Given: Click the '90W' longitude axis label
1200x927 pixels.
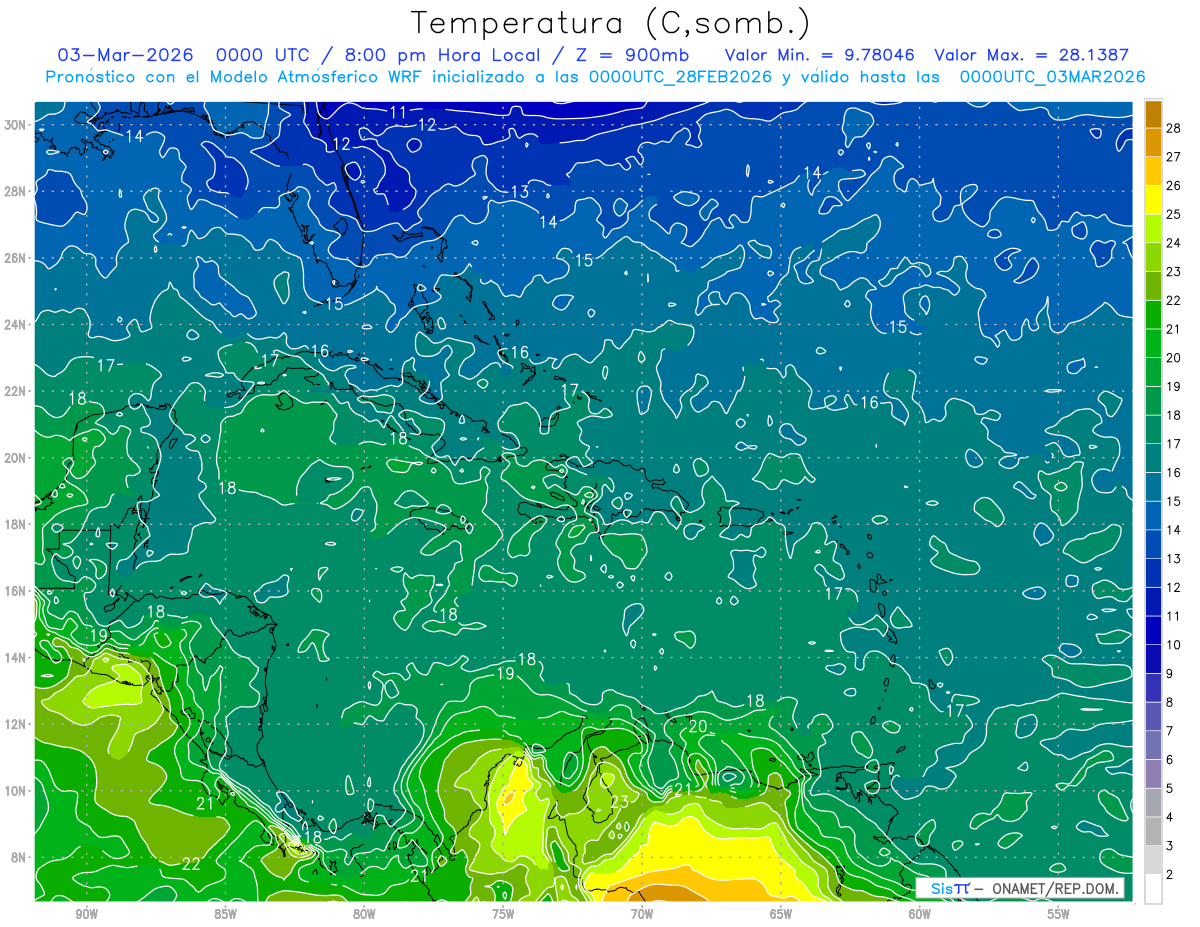Looking at the screenshot, I should pyautogui.click(x=86, y=914).
